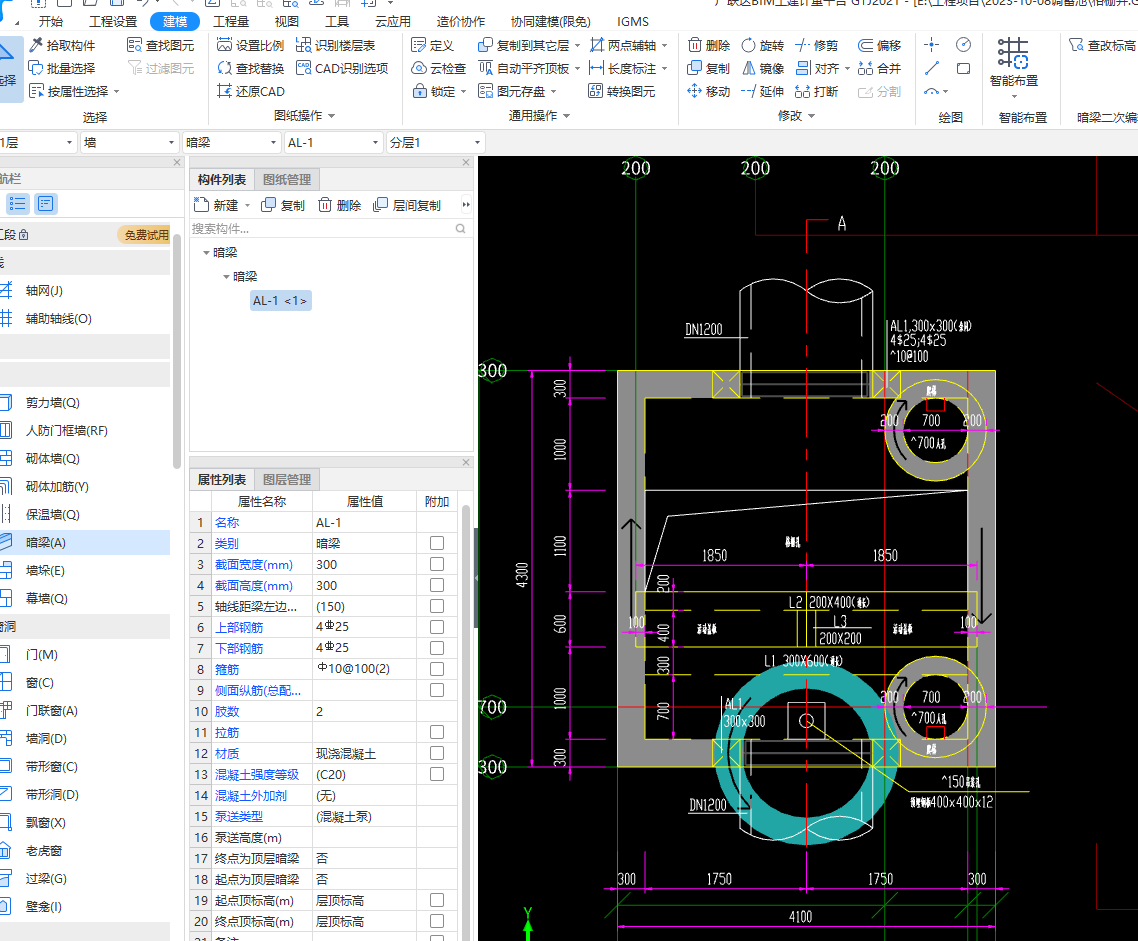Switch to the 图纸管理 tab
Image resolution: width=1138 pixels, height=941 pixels.
click(287, 179)
